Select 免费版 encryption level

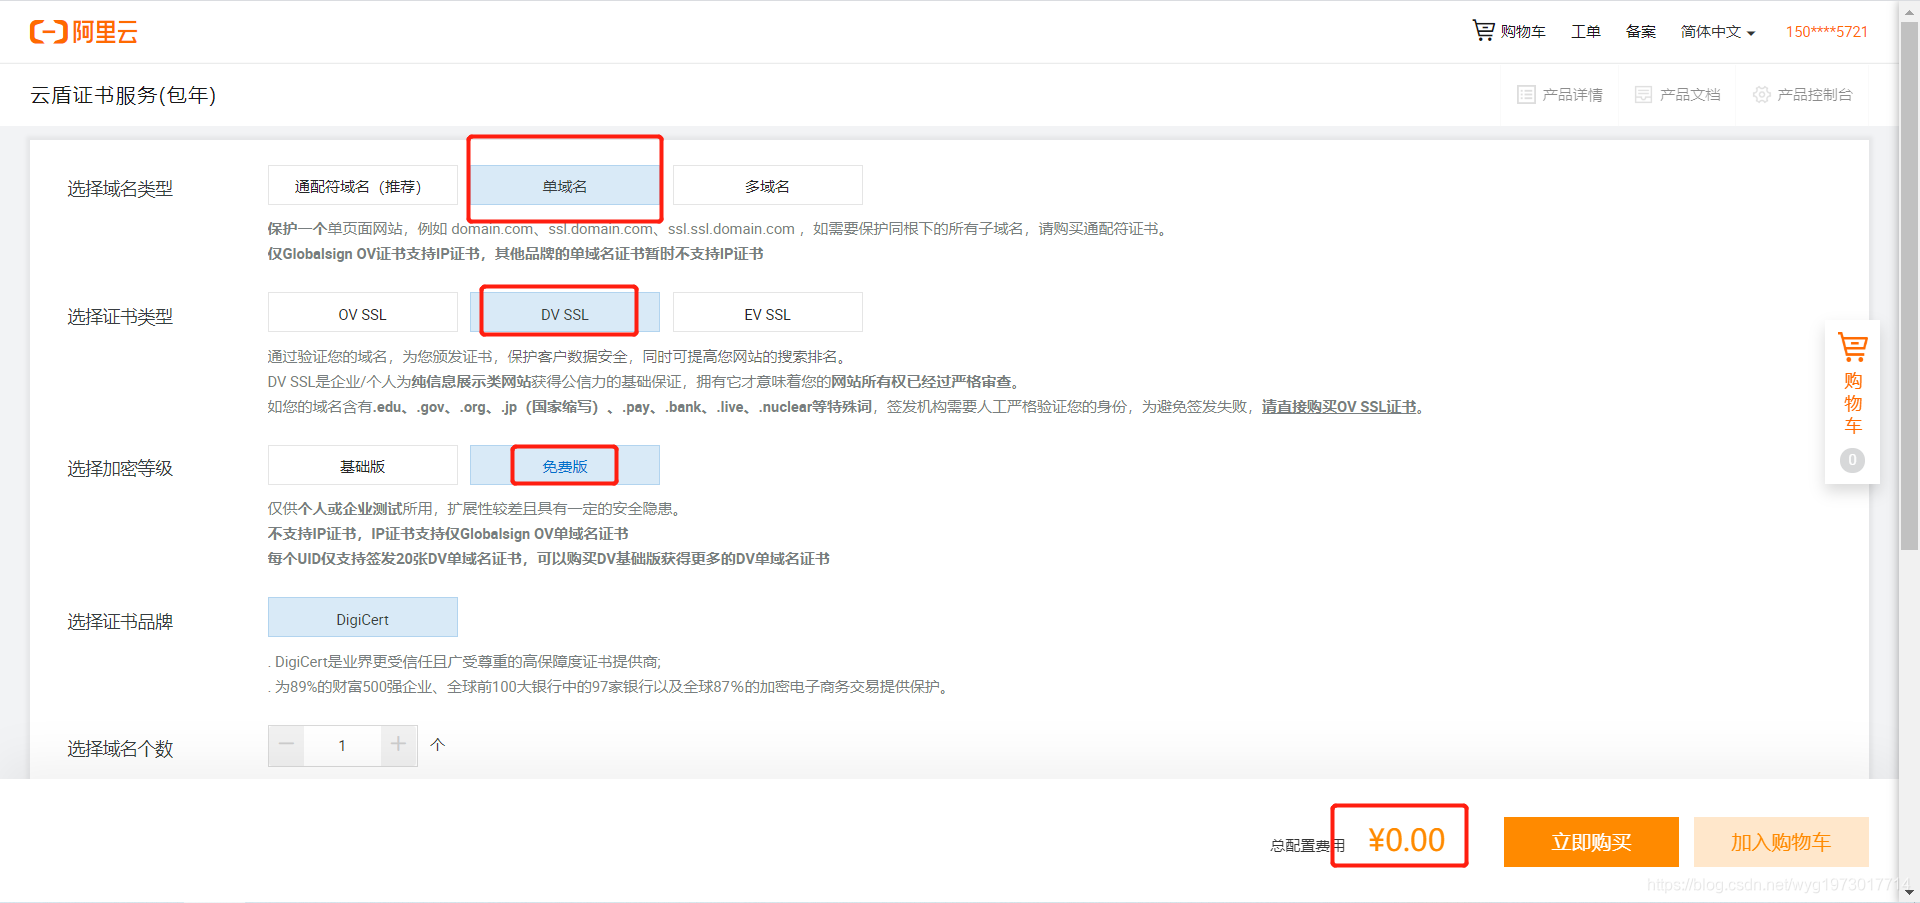pos(565,466)
